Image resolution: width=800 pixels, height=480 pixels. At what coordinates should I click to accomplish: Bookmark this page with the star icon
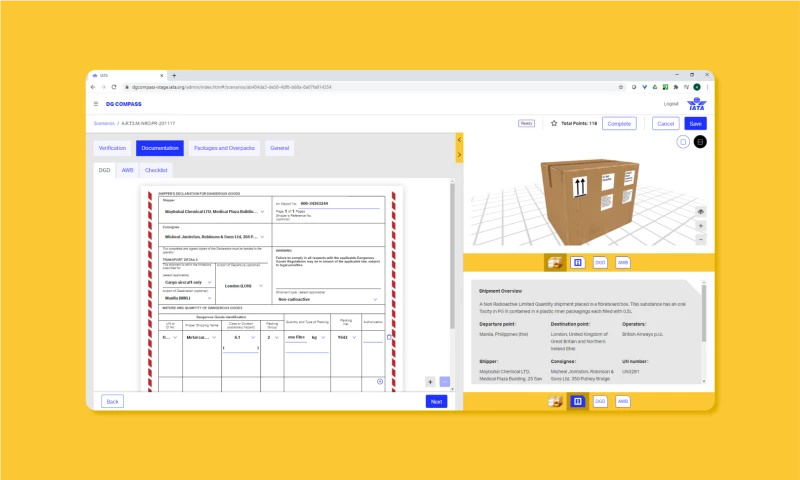[621, 87]
